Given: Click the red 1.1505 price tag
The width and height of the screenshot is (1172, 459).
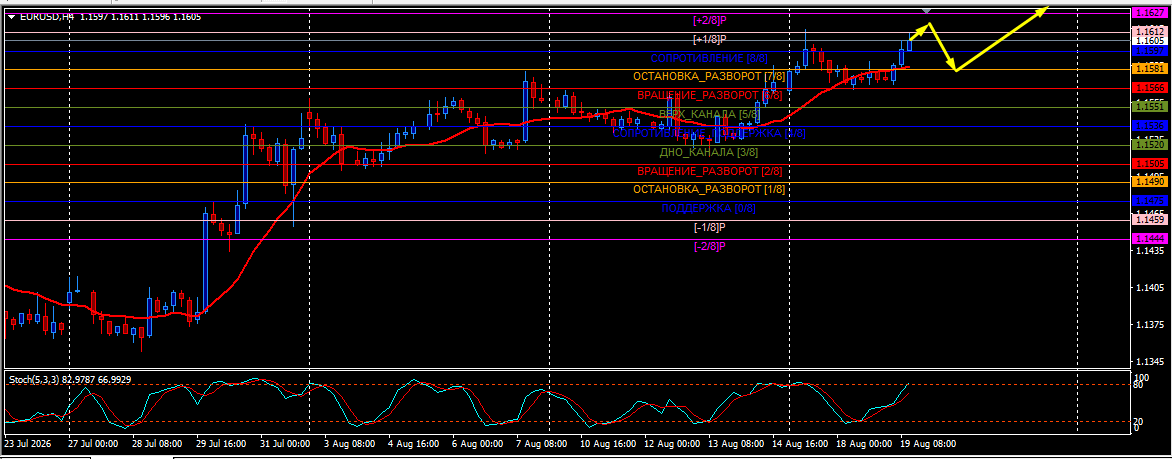Looking at the screenshot, I should pyautogui.click(x=1148, y=164).
